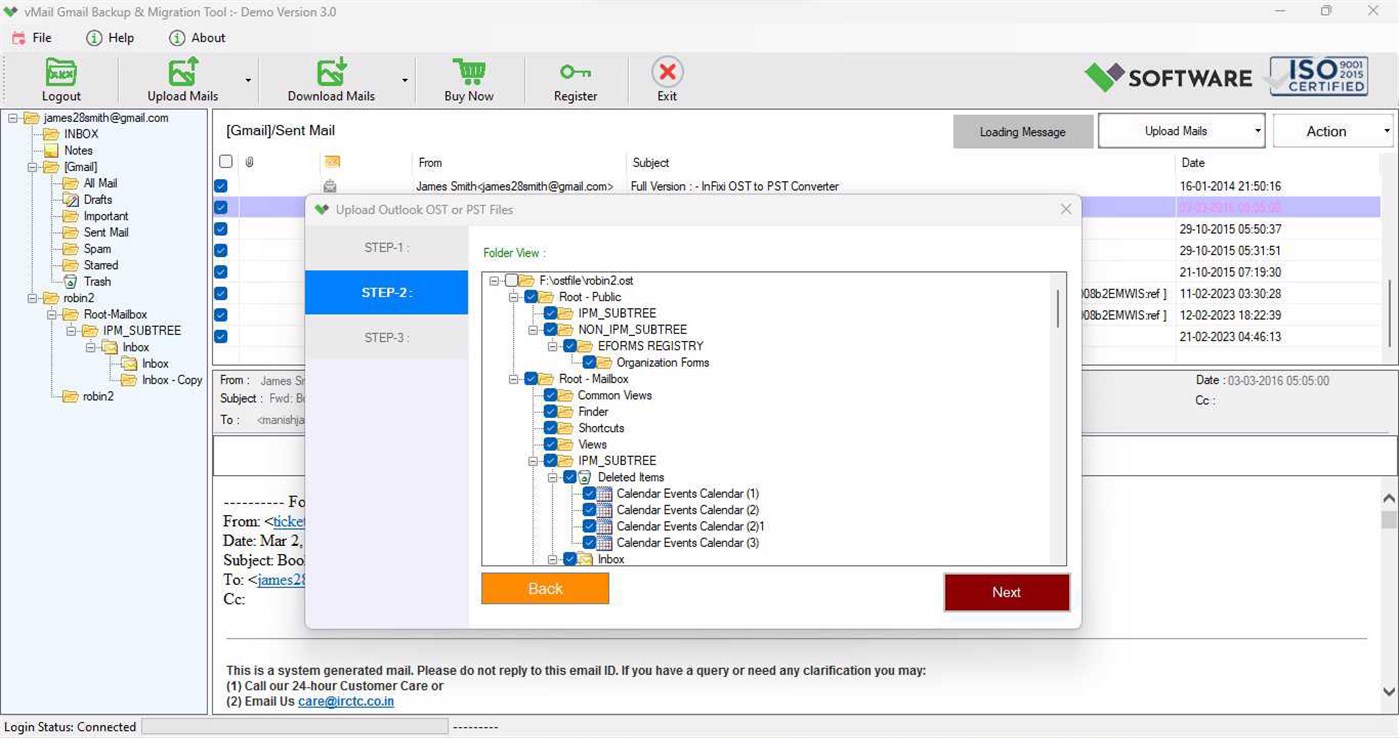The image size is (1399, 738).
Task: Uncheck the Organization Forms checkbox
Action: point(589,363)
